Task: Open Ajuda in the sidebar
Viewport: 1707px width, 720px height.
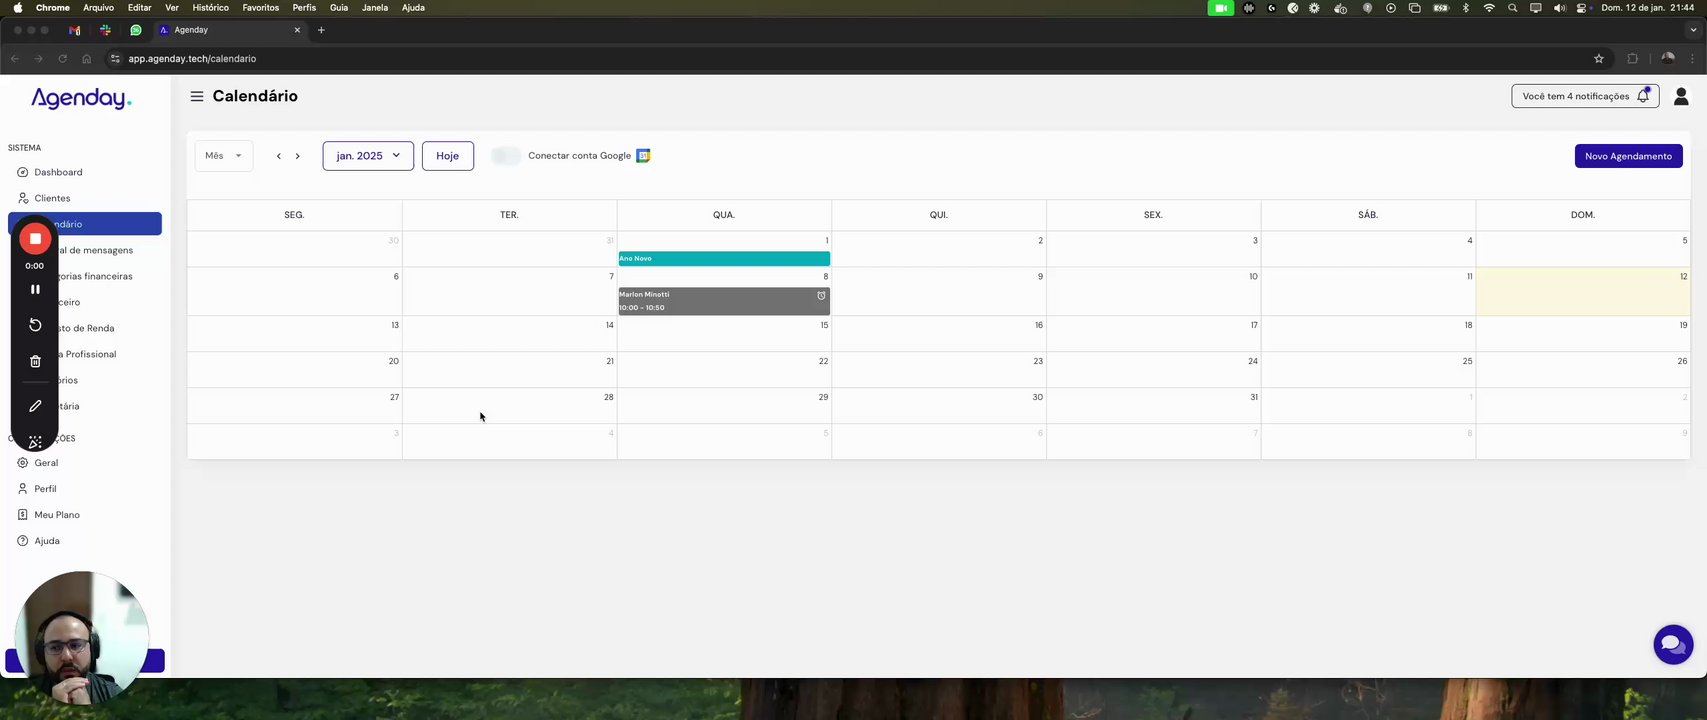Action: [x=47, y=541]
